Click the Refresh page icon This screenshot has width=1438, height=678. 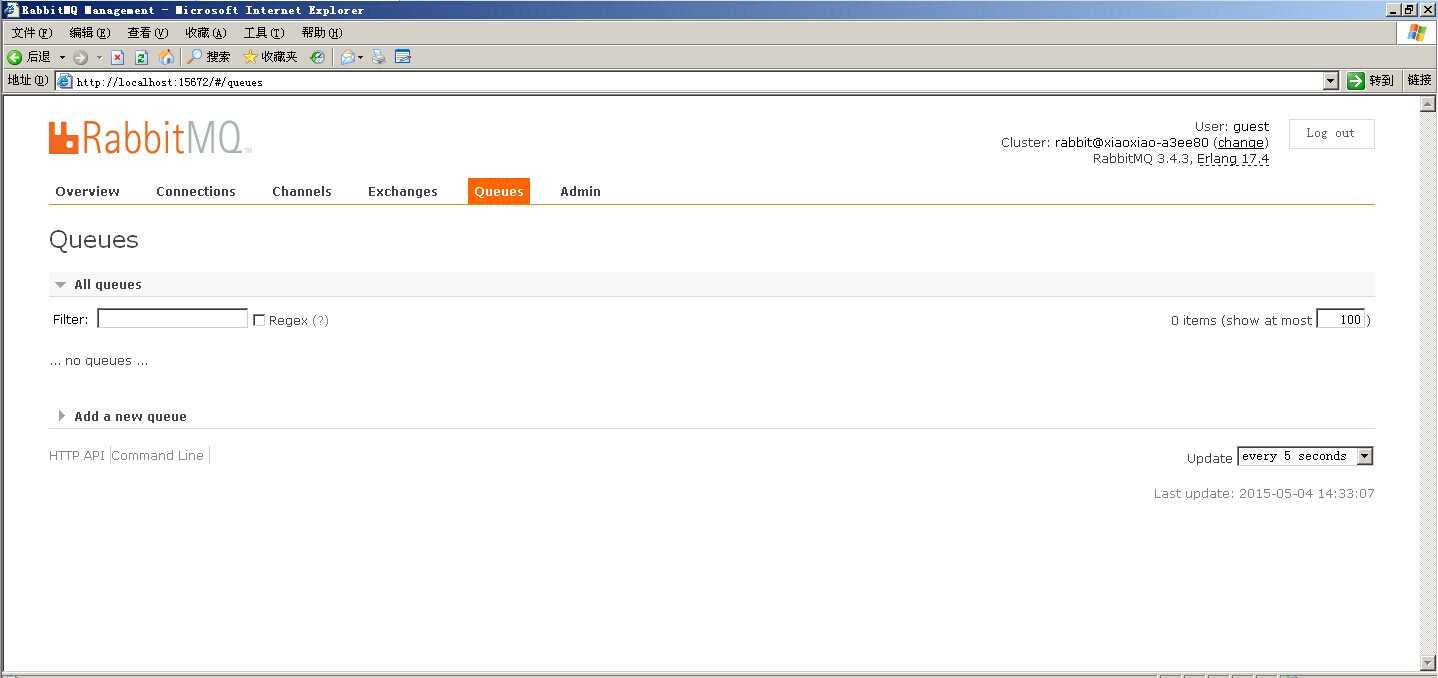141,58
